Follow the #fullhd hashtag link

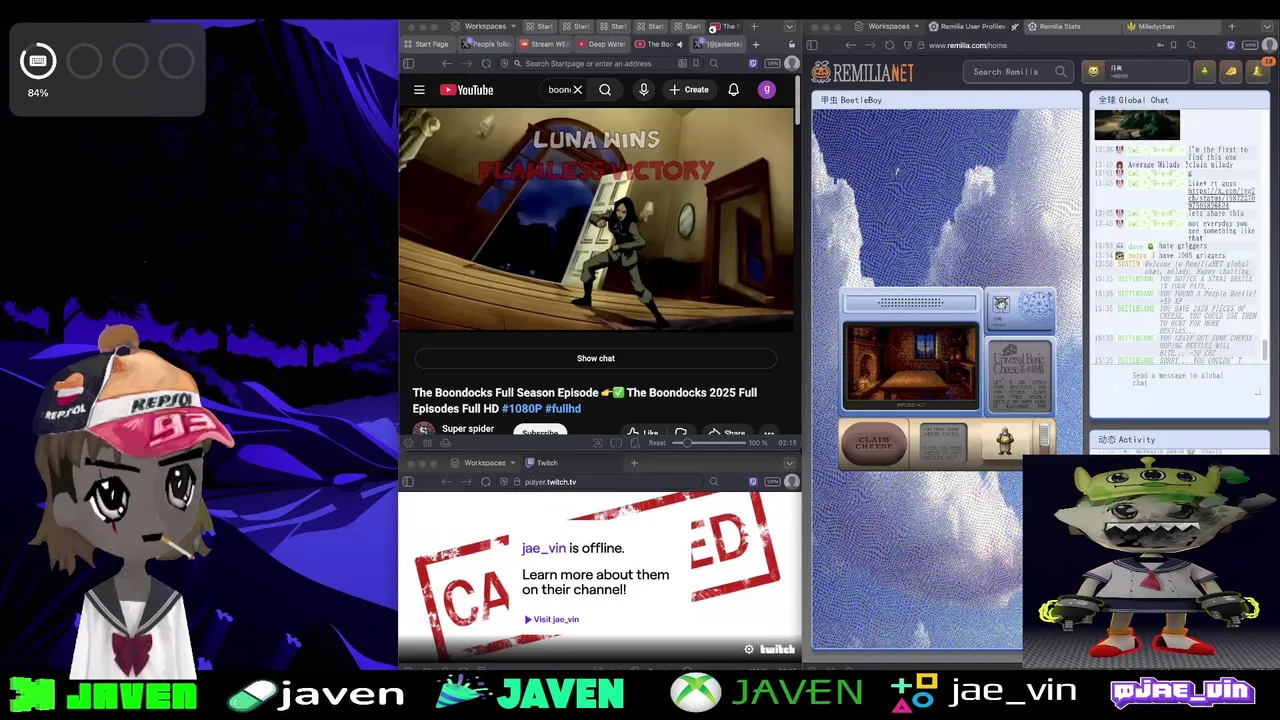click(563, 409)
